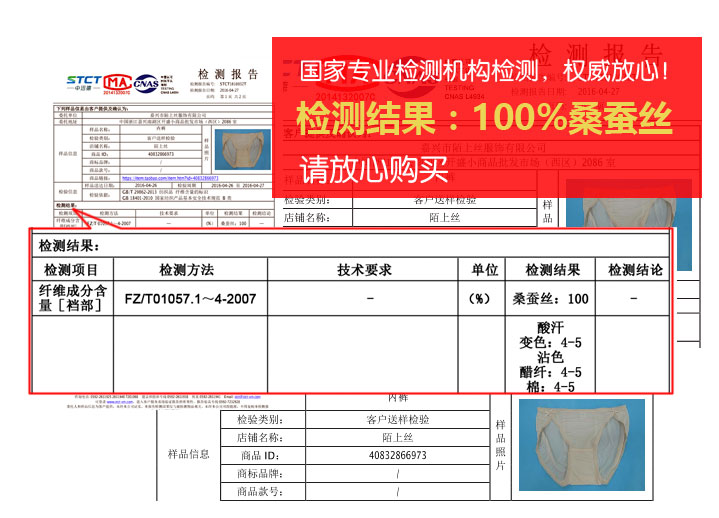Click the 醋纤：4-5 result text
This screenshot has height=518, width=719.
click(x=550, y=372)
